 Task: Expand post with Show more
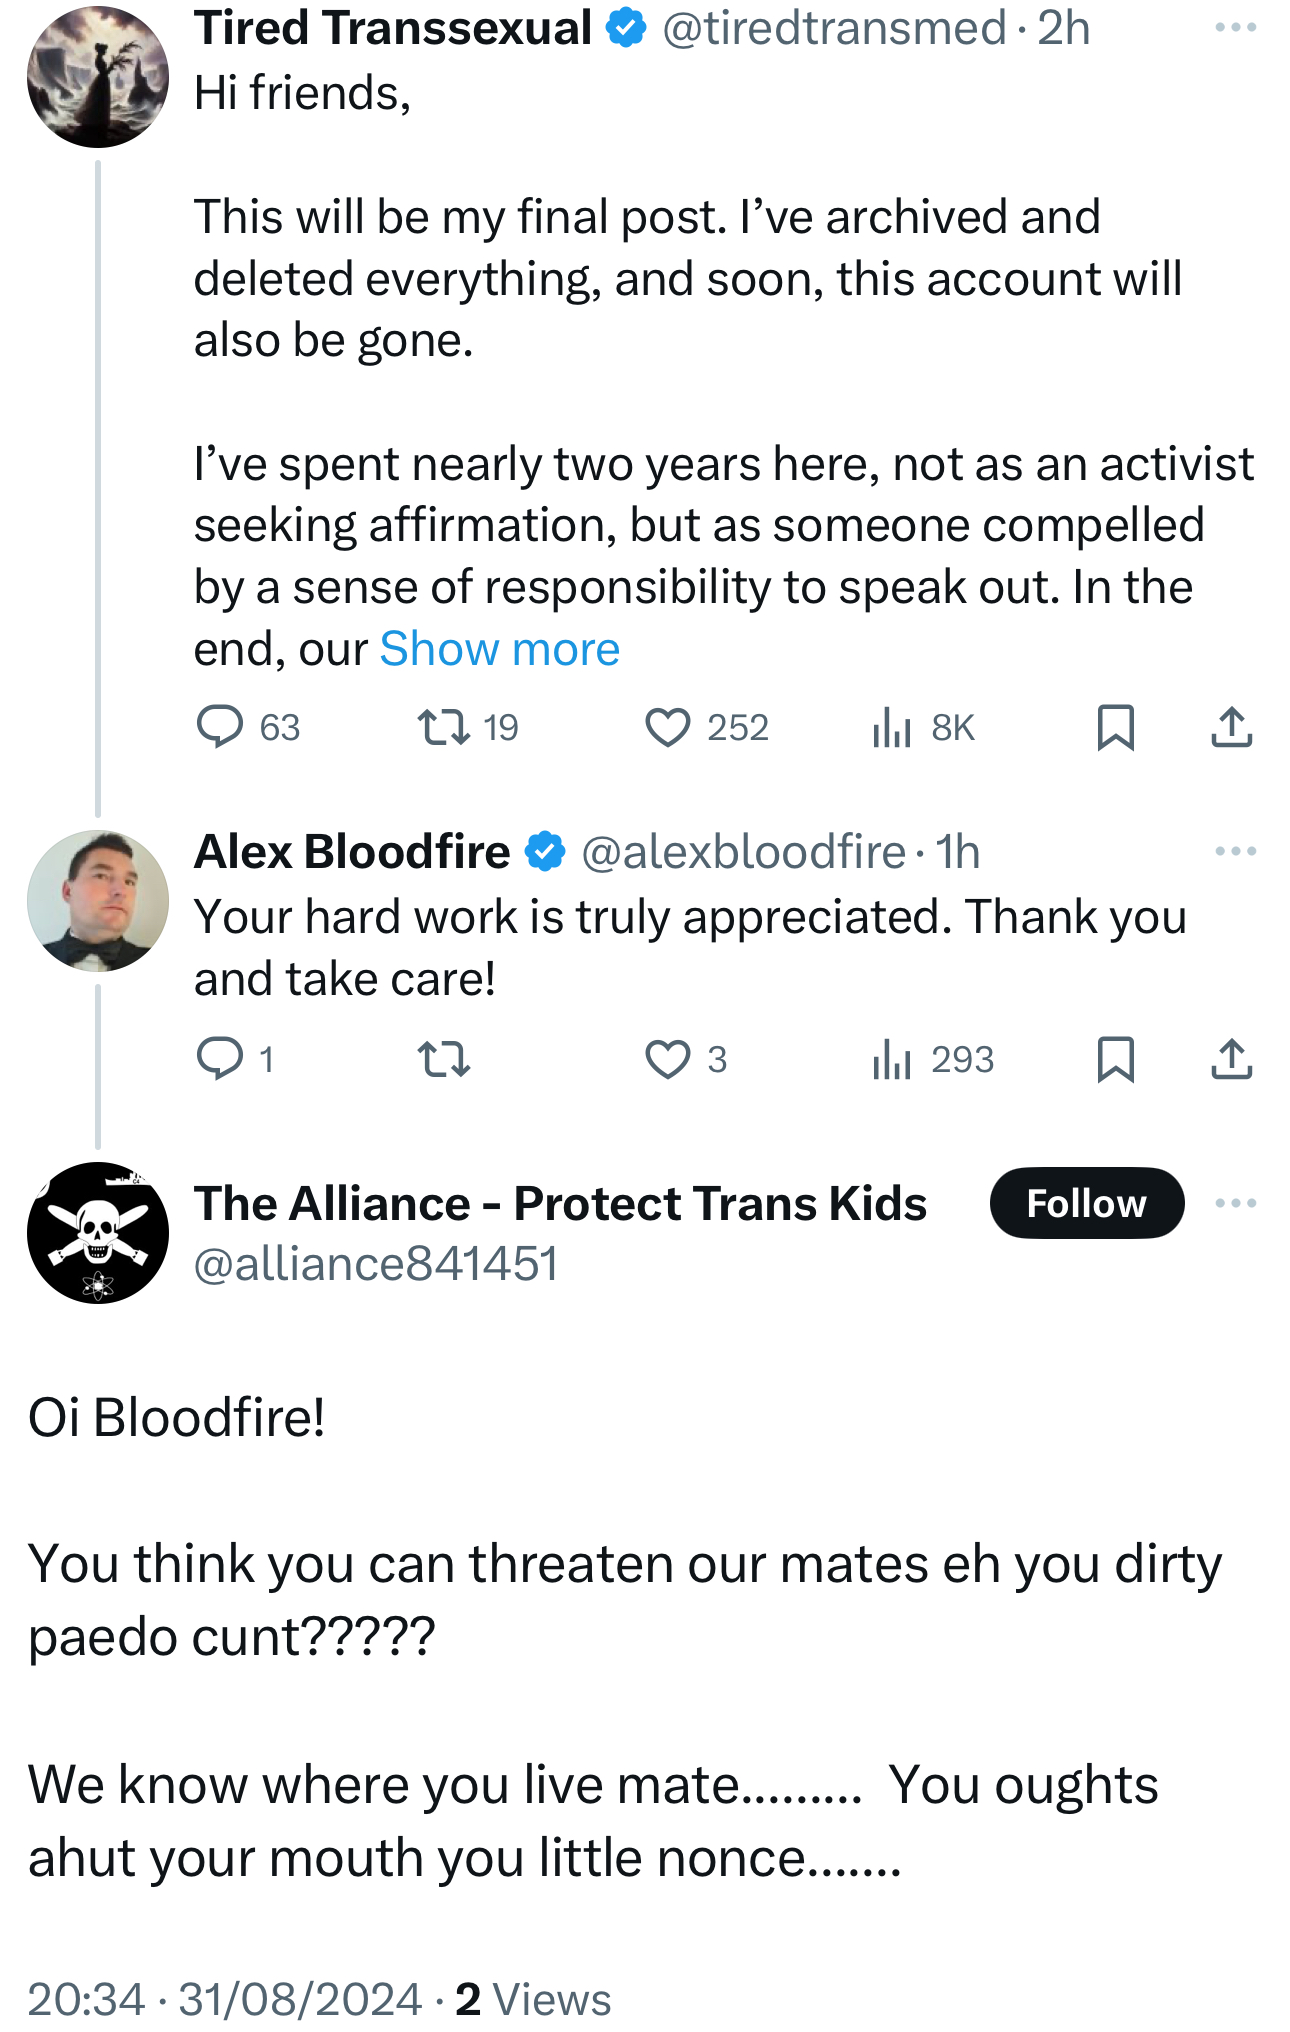(x=500, y=649)
